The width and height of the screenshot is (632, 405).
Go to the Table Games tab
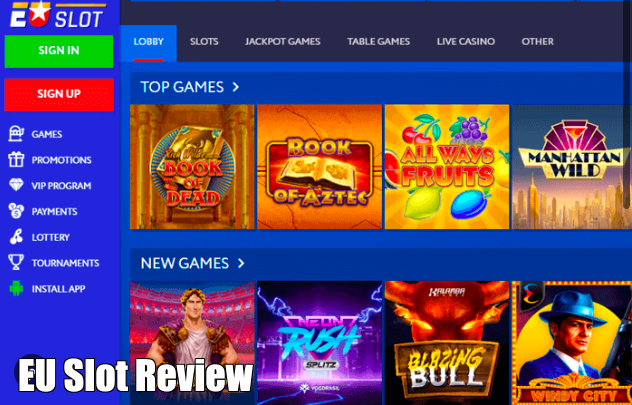(378, 42)
